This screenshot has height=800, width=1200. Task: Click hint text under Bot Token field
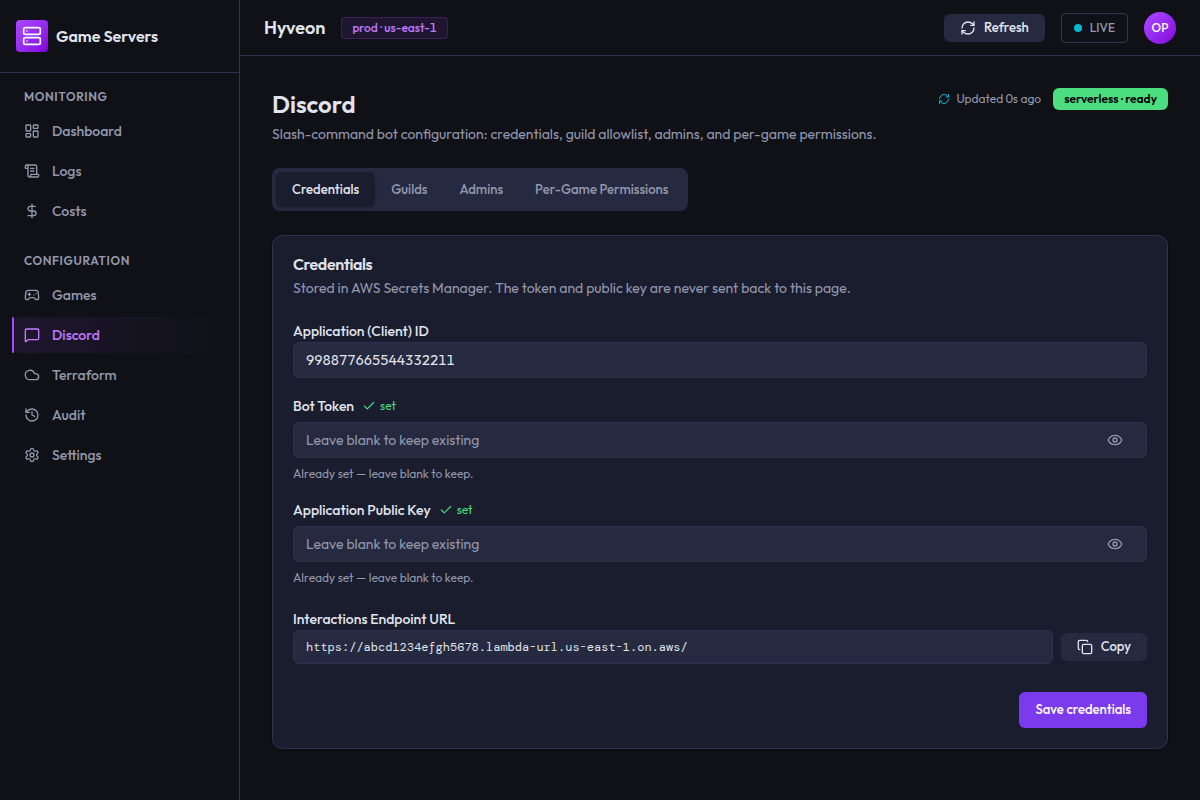(383, 474)
